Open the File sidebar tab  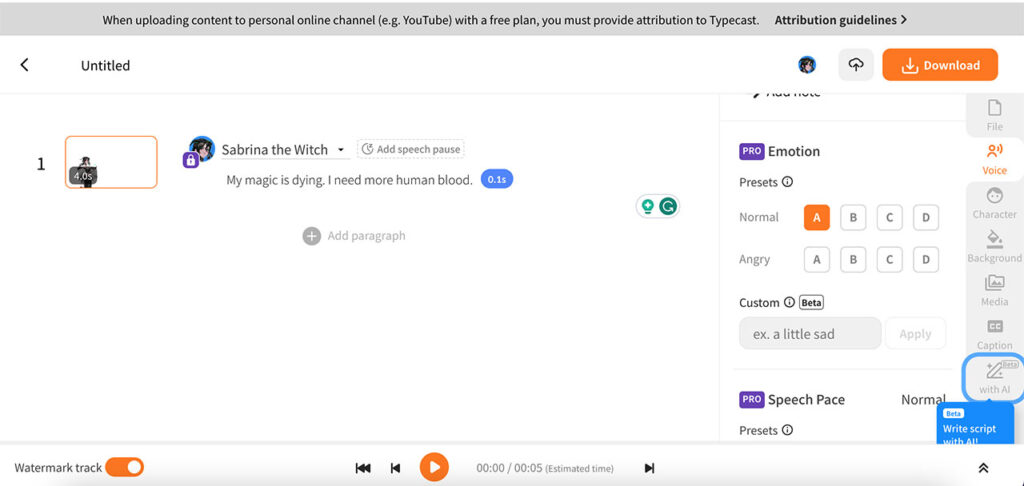pyautogui.click(x=994, y=115)
